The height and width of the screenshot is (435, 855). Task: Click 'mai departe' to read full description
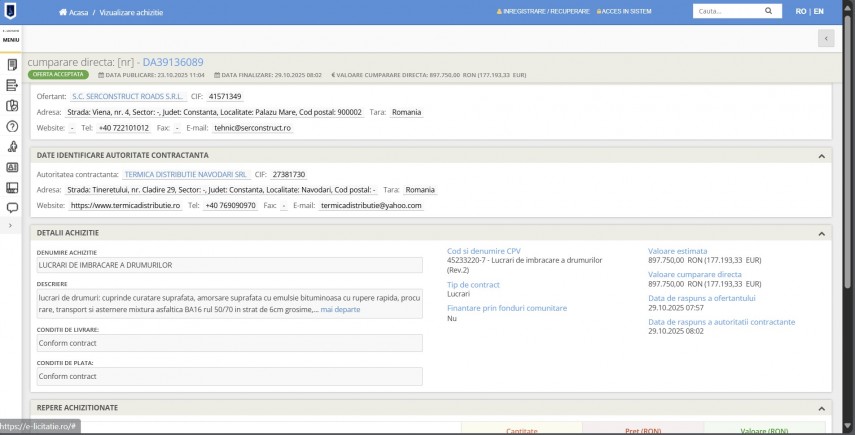(340, 309)
